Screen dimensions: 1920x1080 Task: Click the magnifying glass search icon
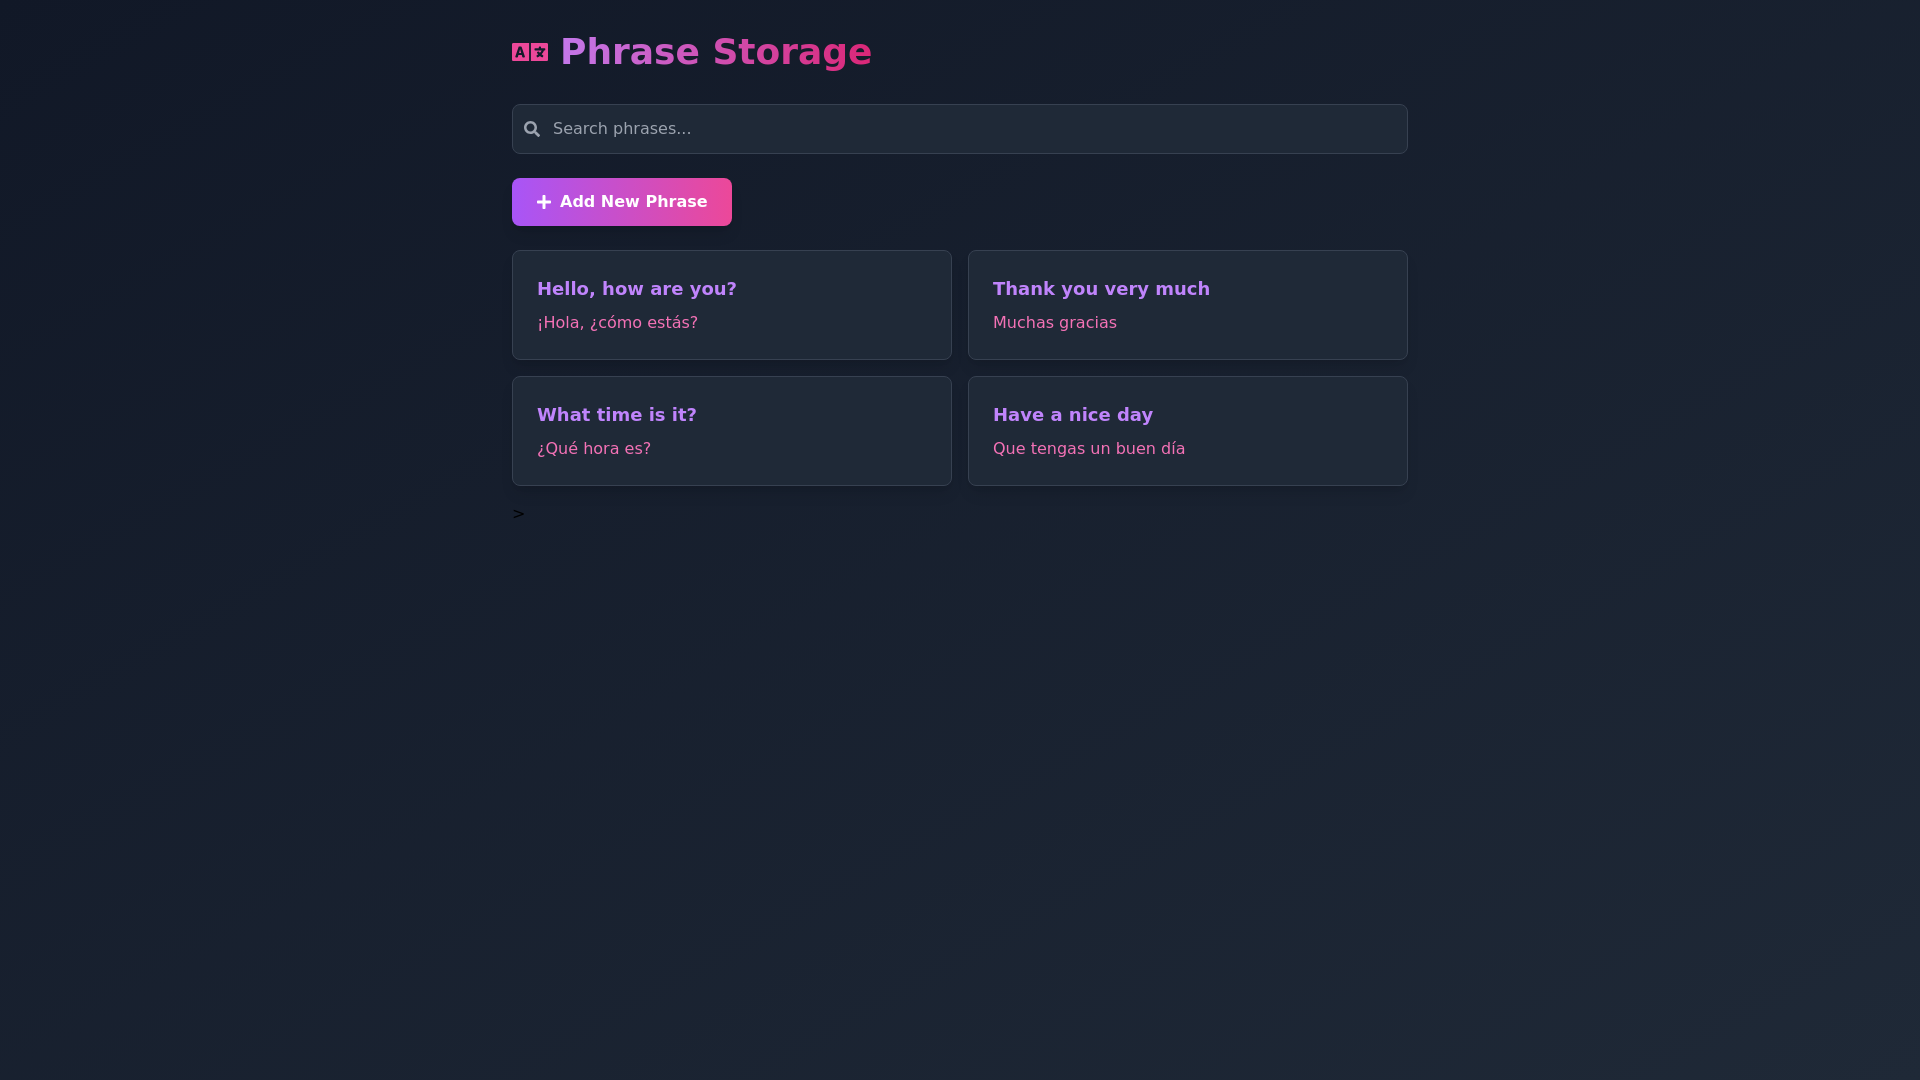coord(532,129)
